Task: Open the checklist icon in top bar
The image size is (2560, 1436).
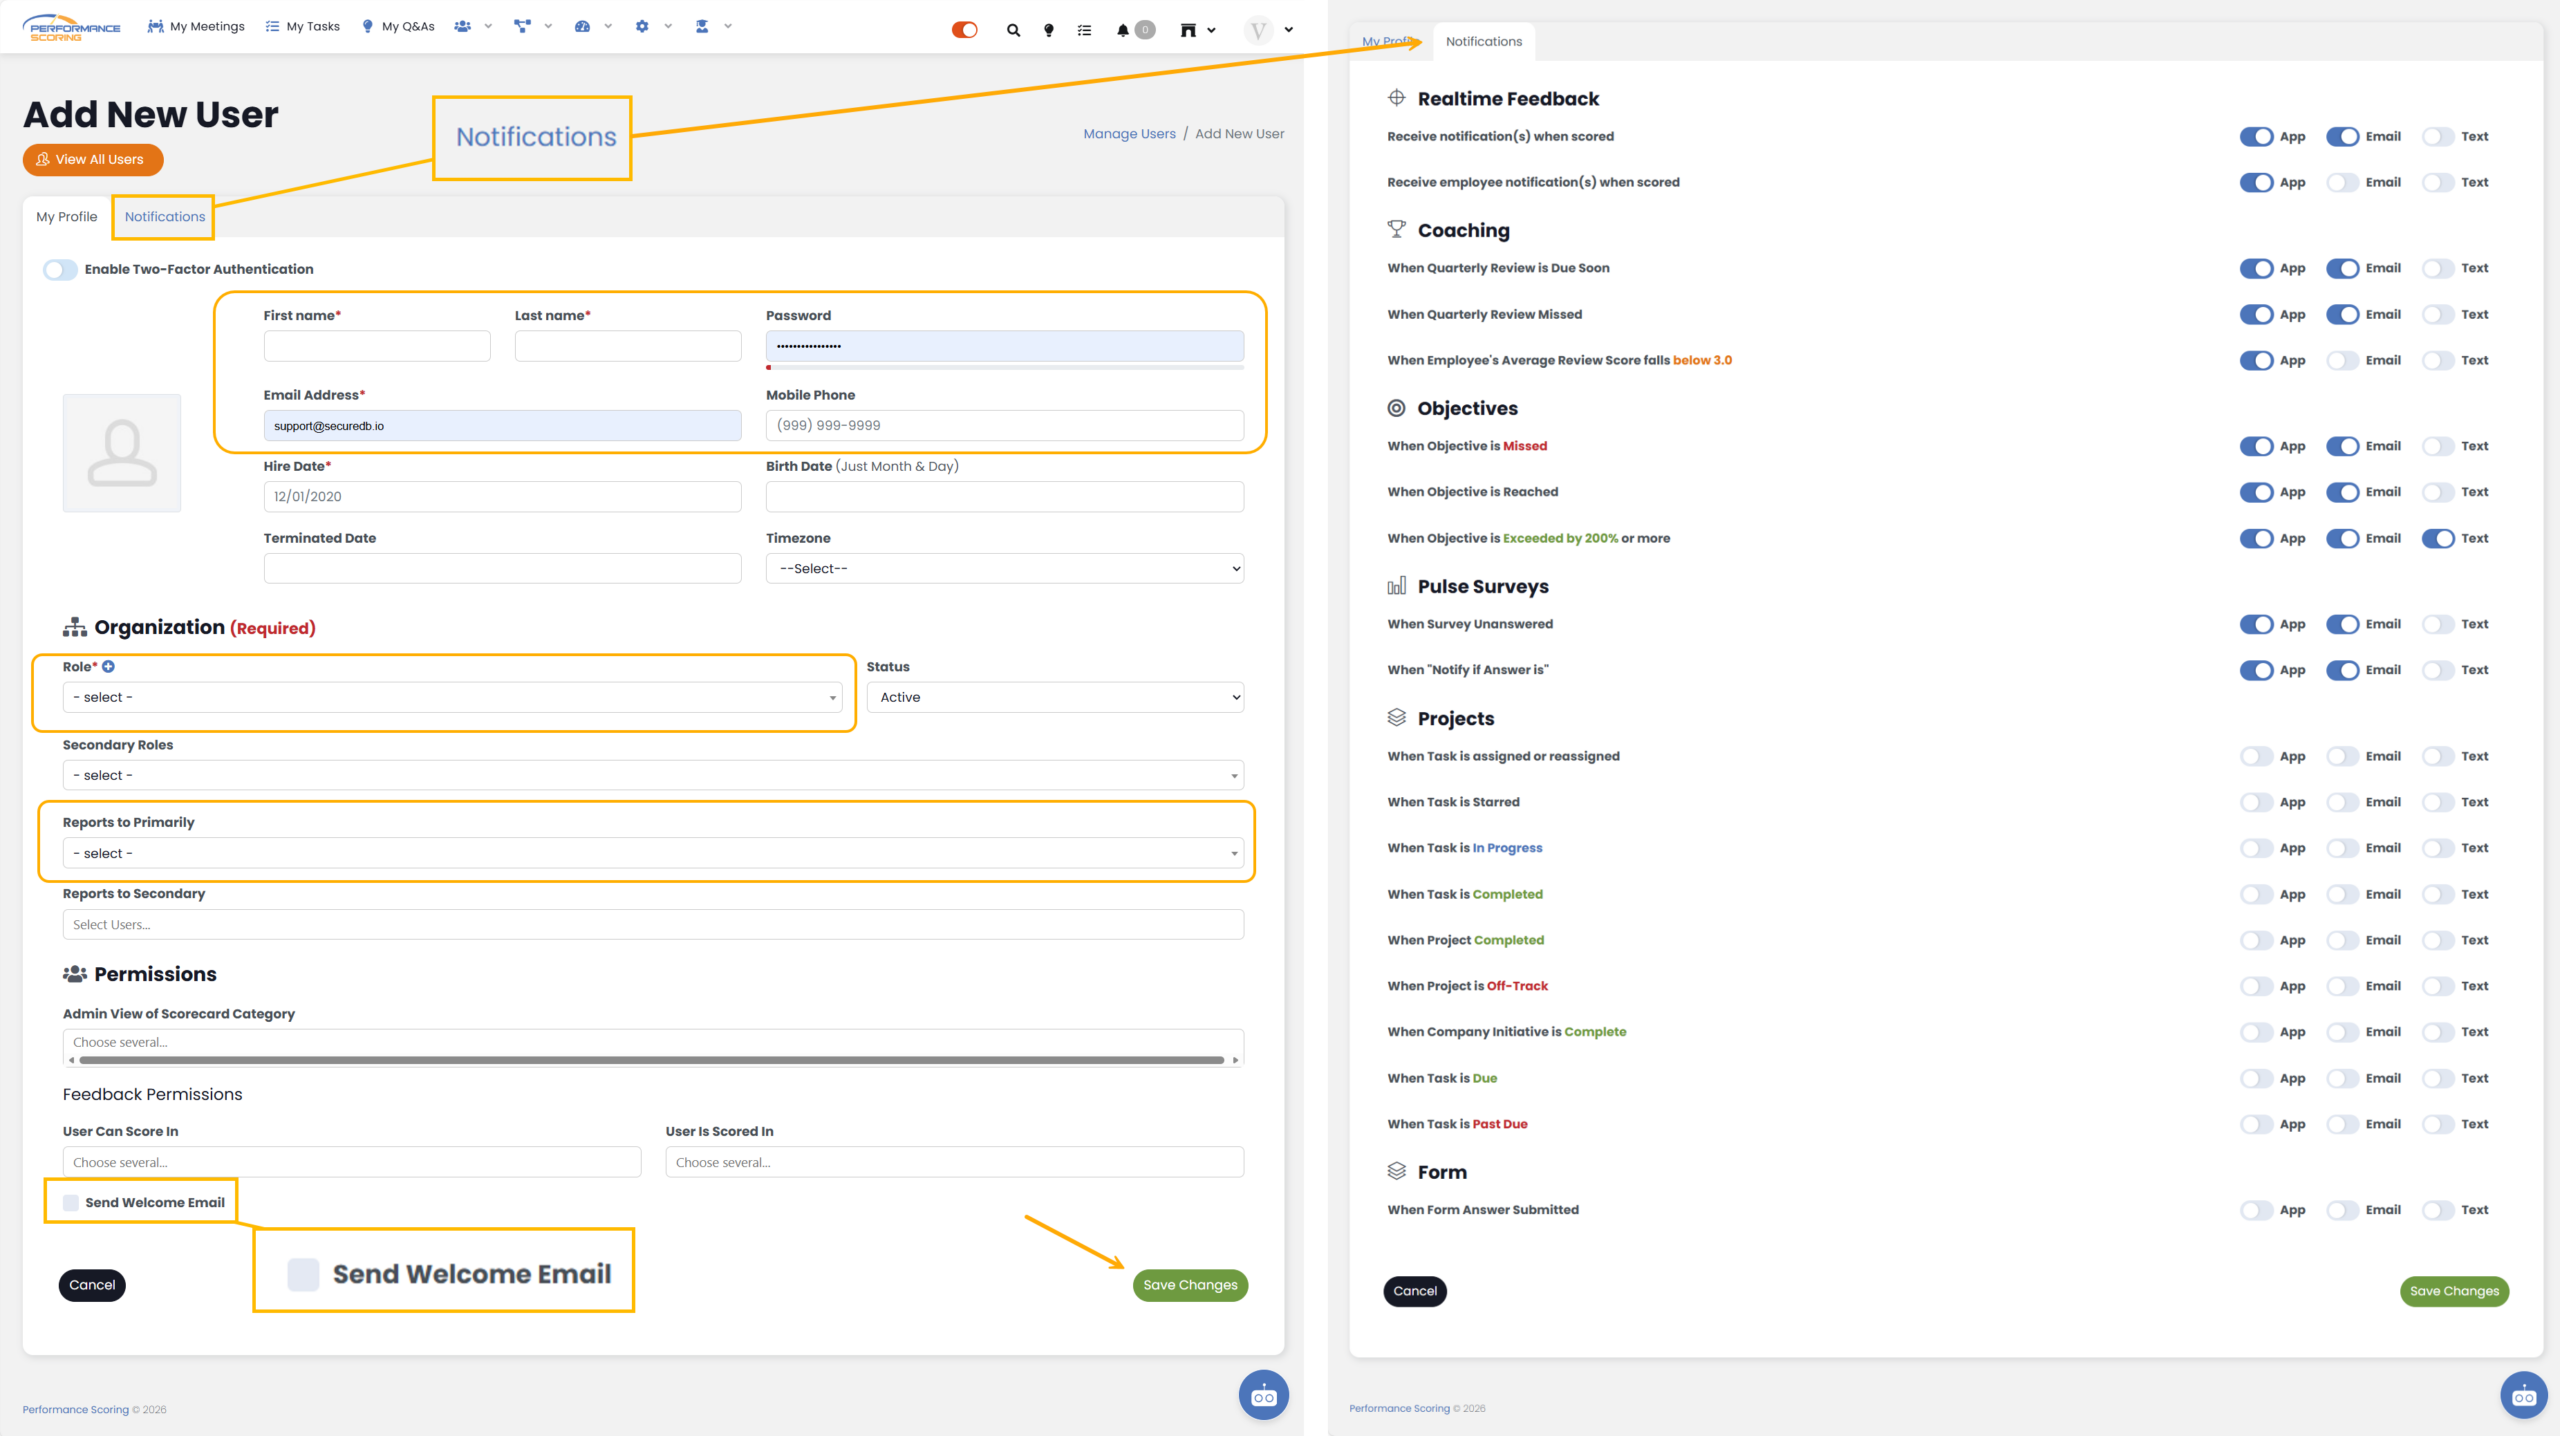Action: tap(1084, 30)
